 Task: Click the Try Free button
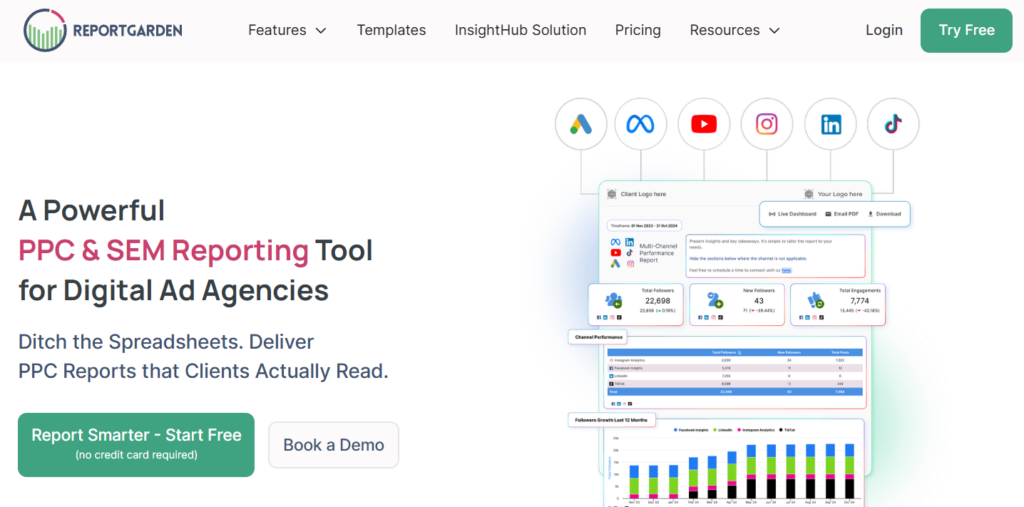[967, 30]
